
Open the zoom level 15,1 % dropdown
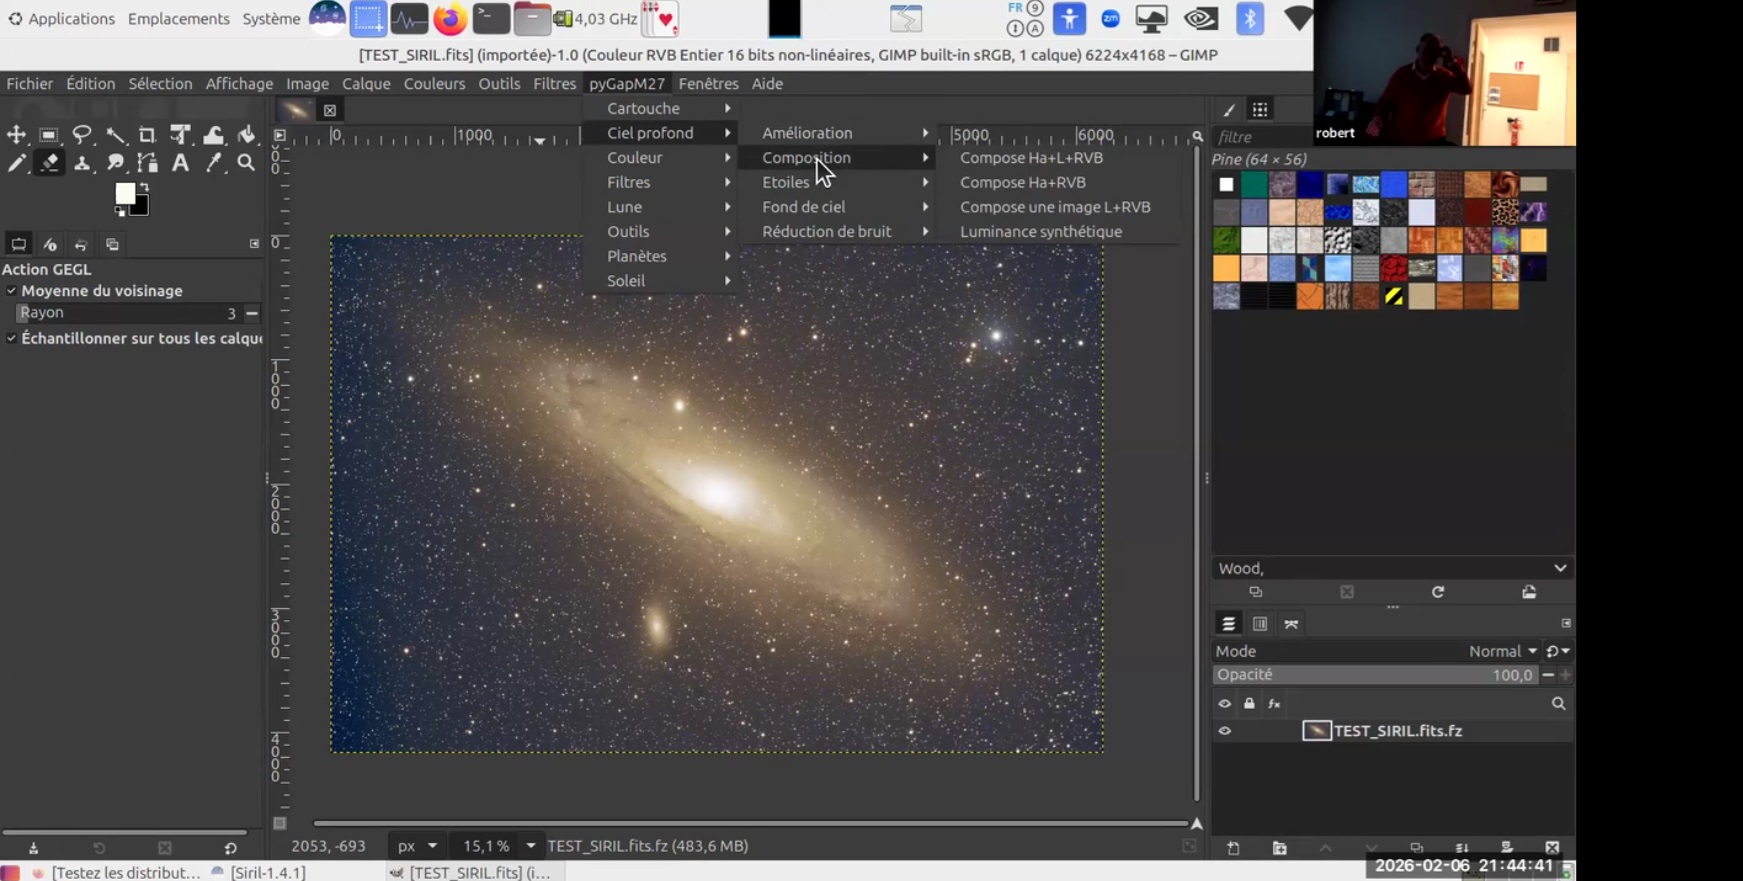point(530,846)
